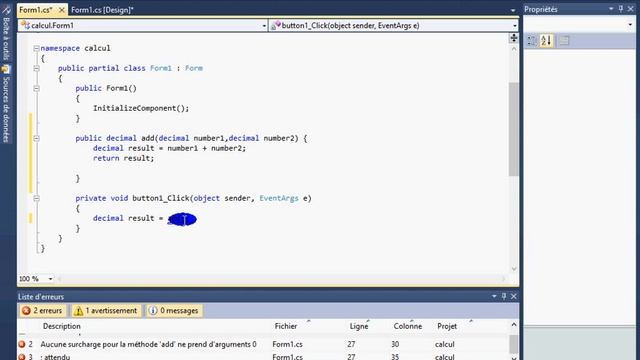Sort properties alphabetically icon
The height and width of the screenshot is (360, 640).
click(546, 40)
